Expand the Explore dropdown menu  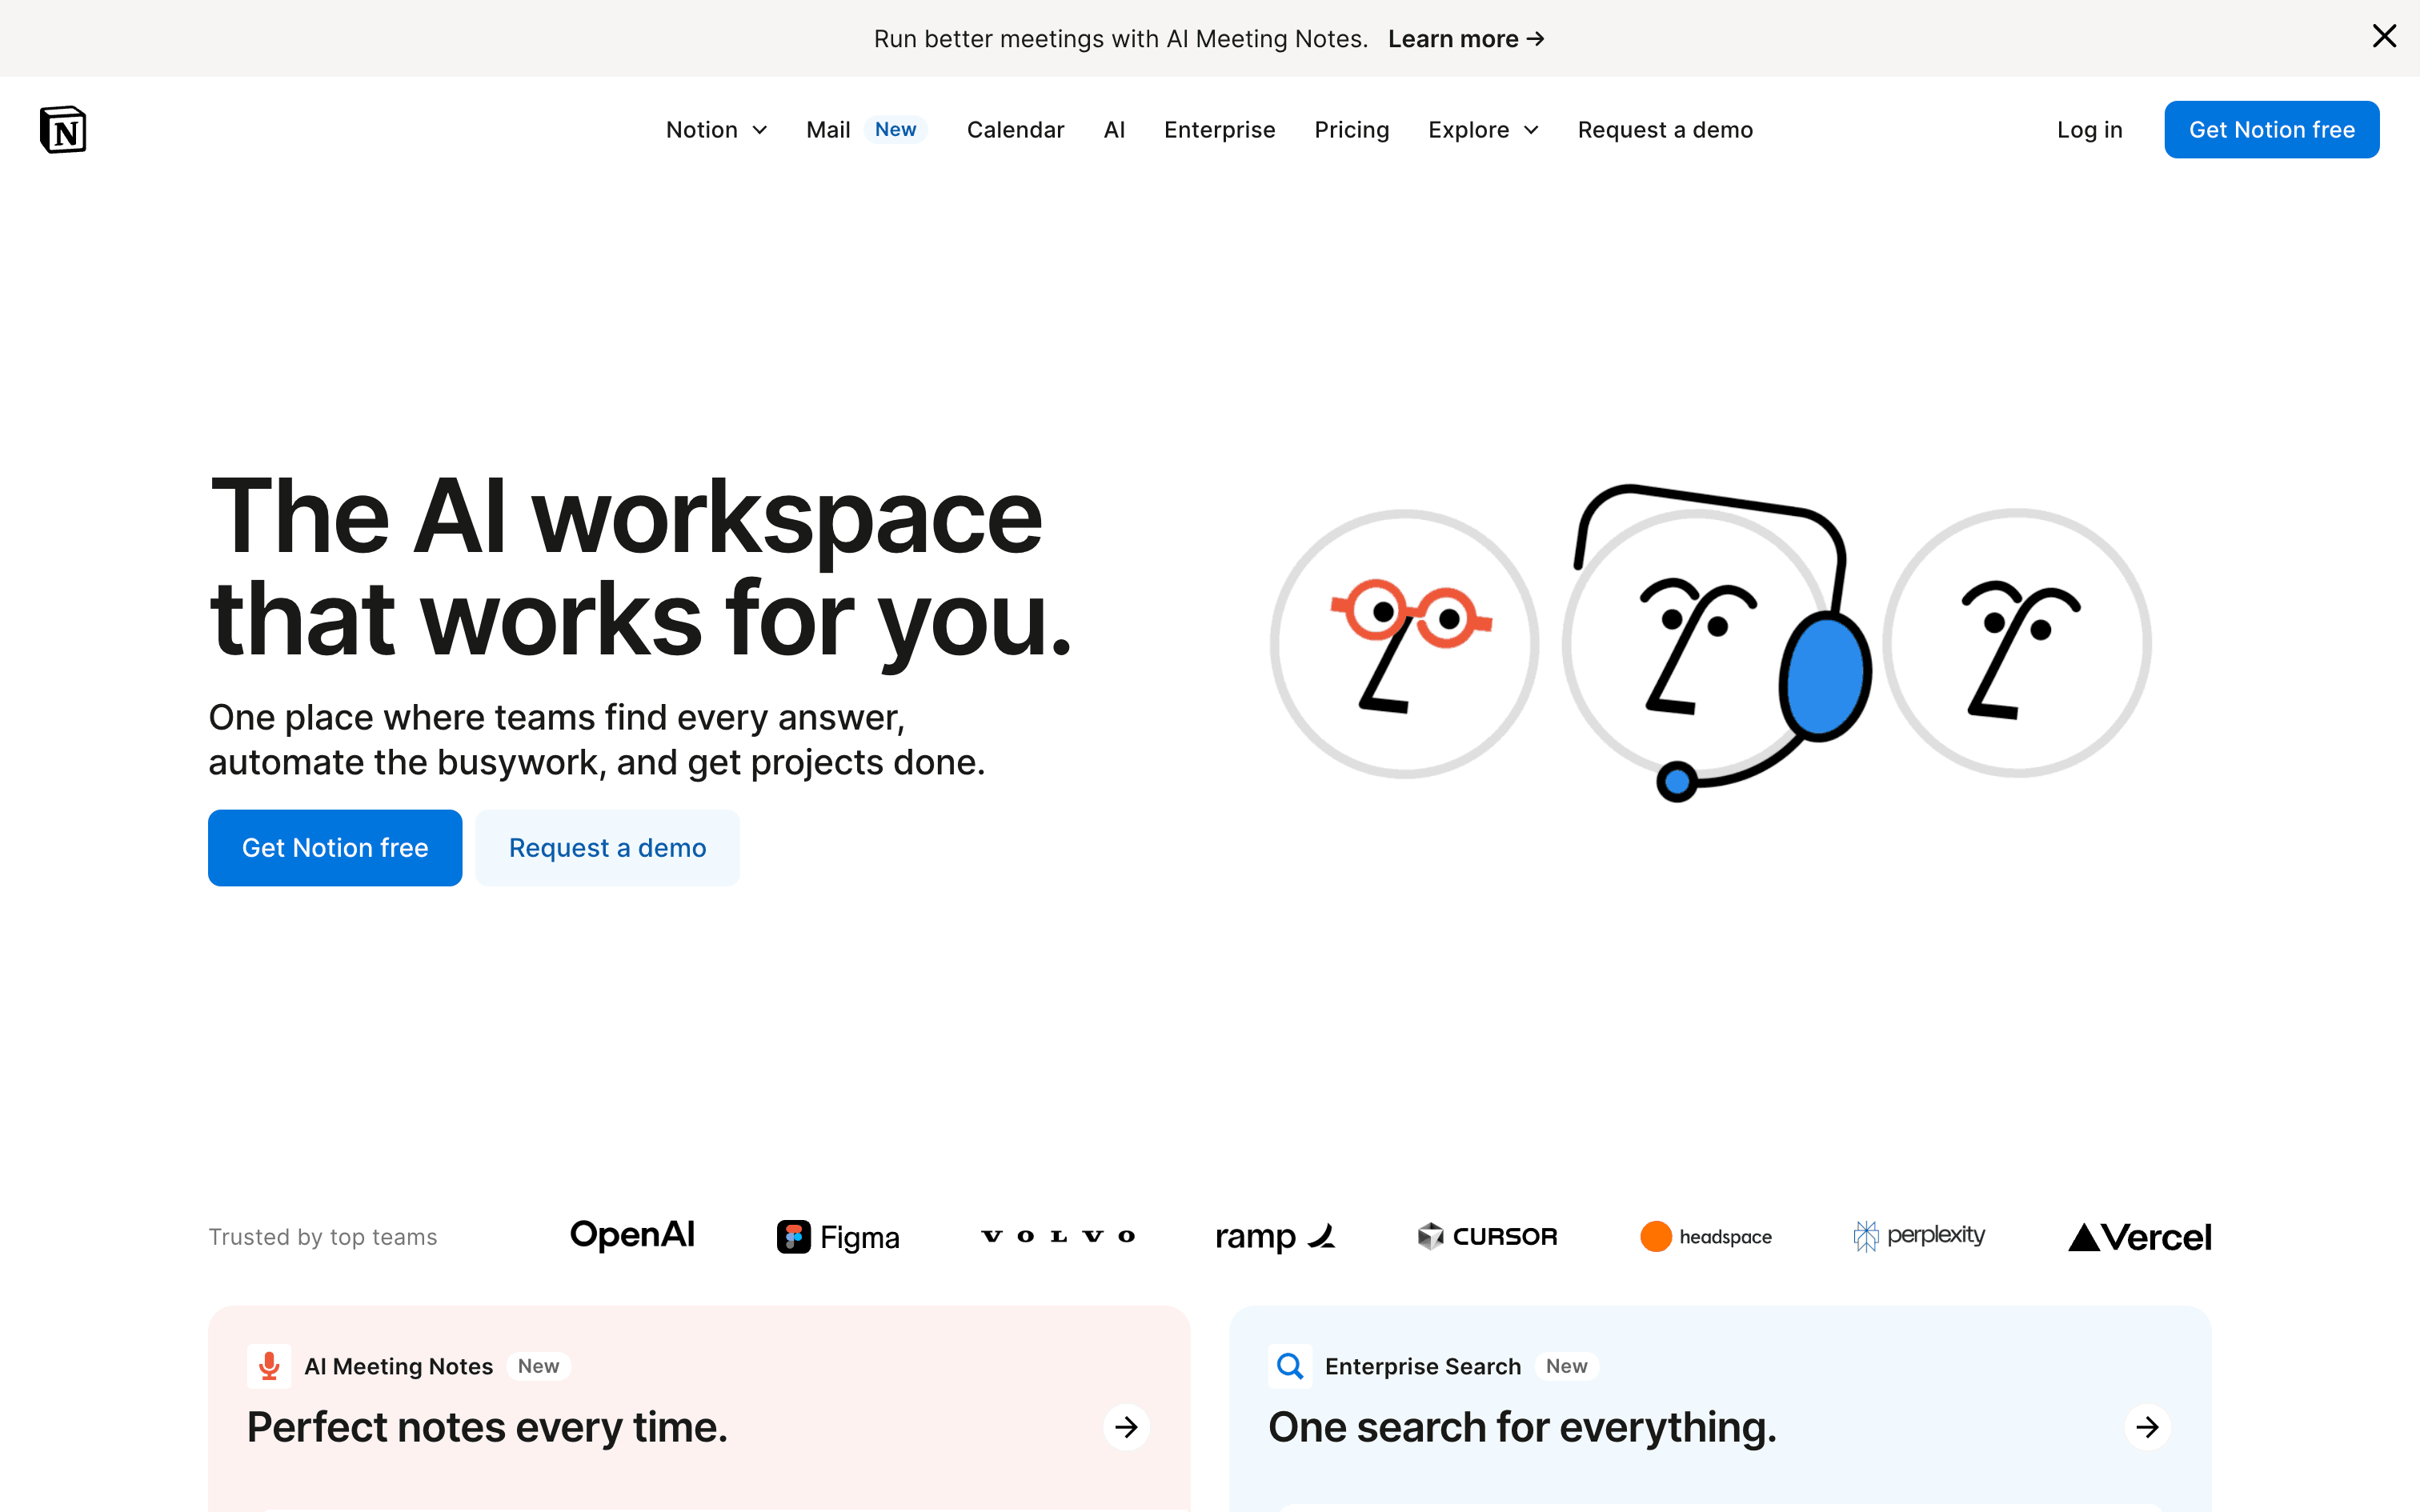1483,130
